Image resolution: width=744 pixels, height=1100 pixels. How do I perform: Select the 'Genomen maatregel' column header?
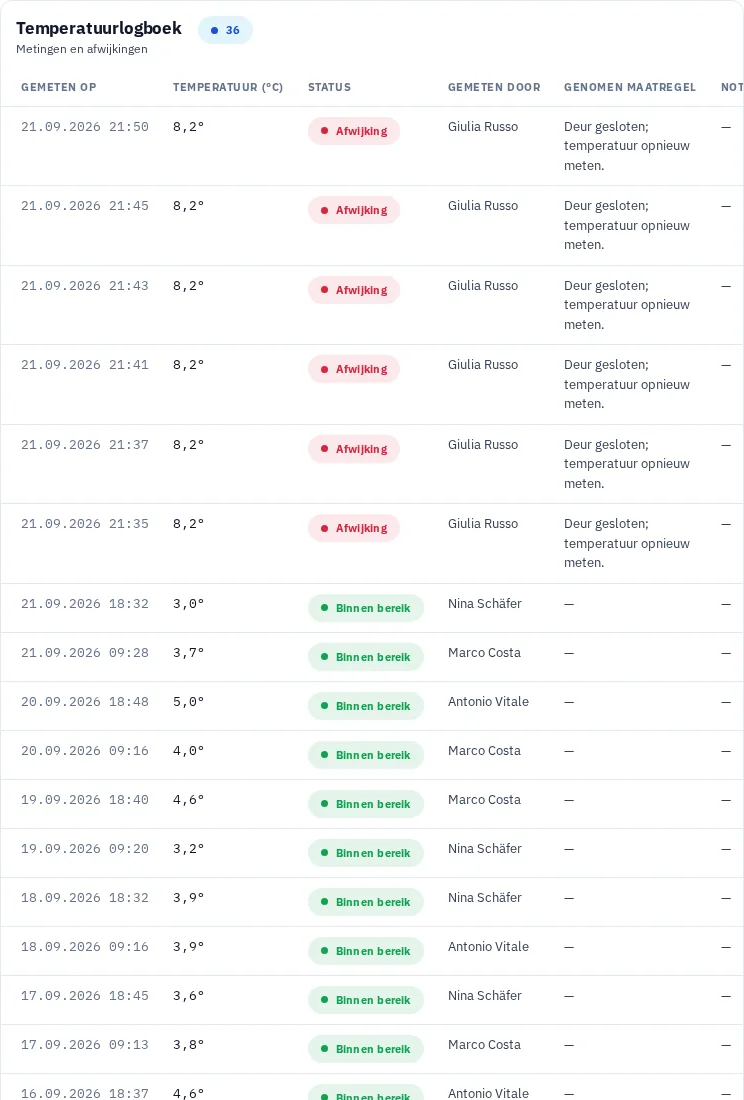630,87
